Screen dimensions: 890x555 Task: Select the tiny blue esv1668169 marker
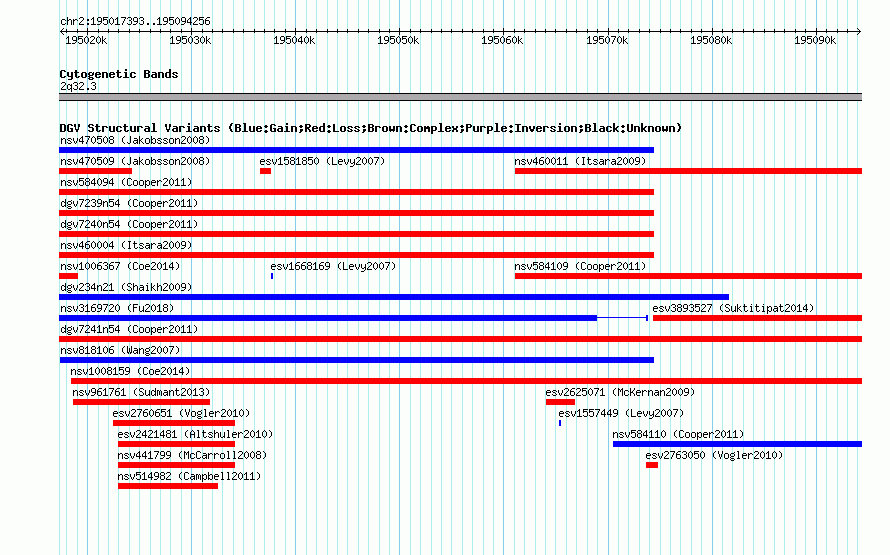pos(272,276)
